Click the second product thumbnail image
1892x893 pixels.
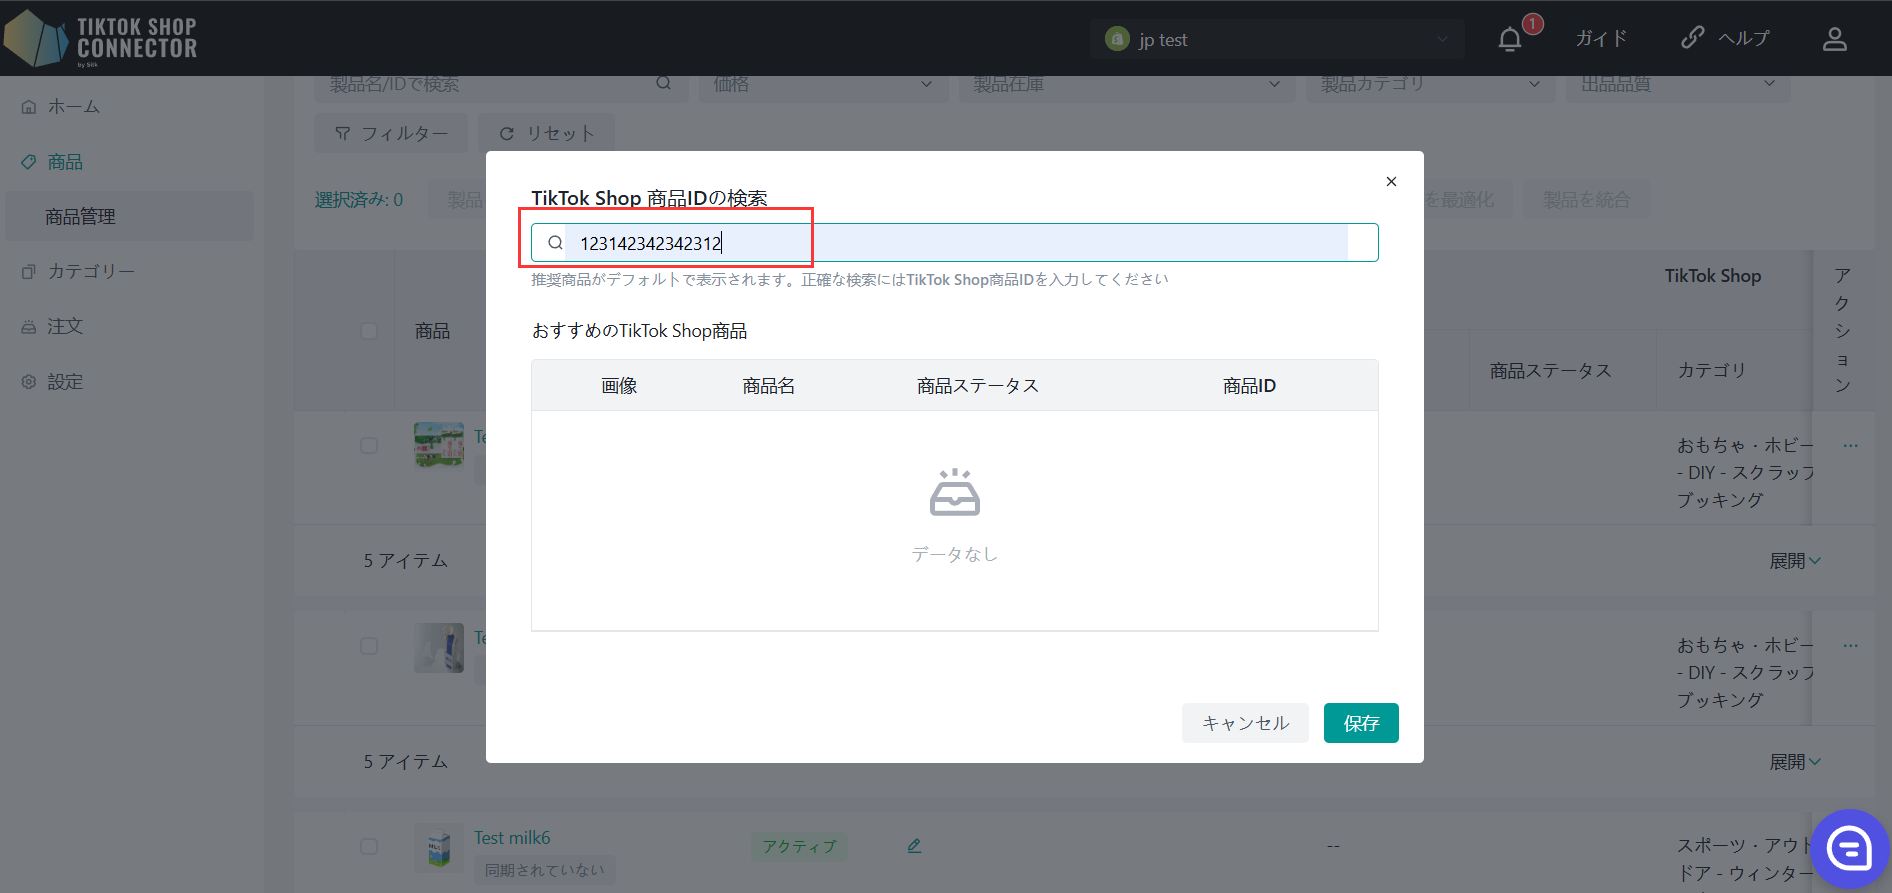coord(439,647)
